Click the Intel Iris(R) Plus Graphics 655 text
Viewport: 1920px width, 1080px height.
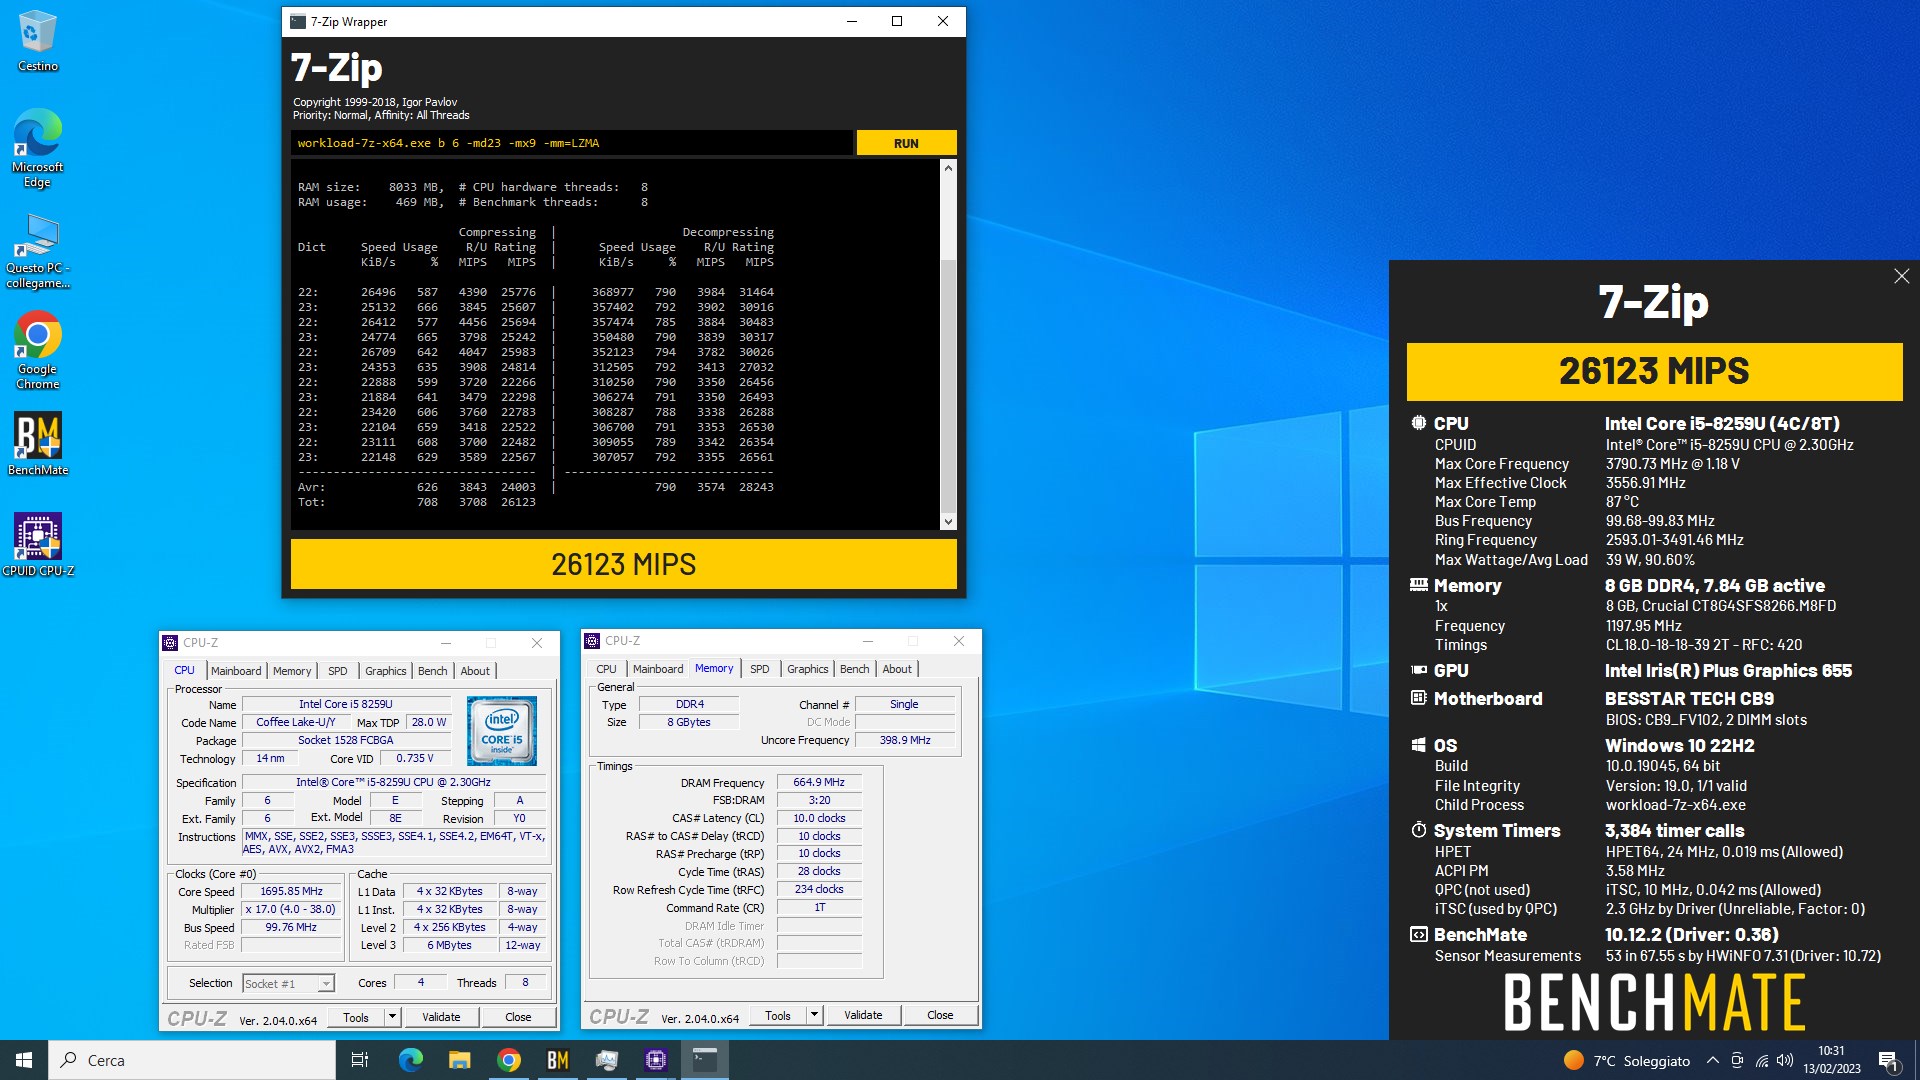[1728, 671]
